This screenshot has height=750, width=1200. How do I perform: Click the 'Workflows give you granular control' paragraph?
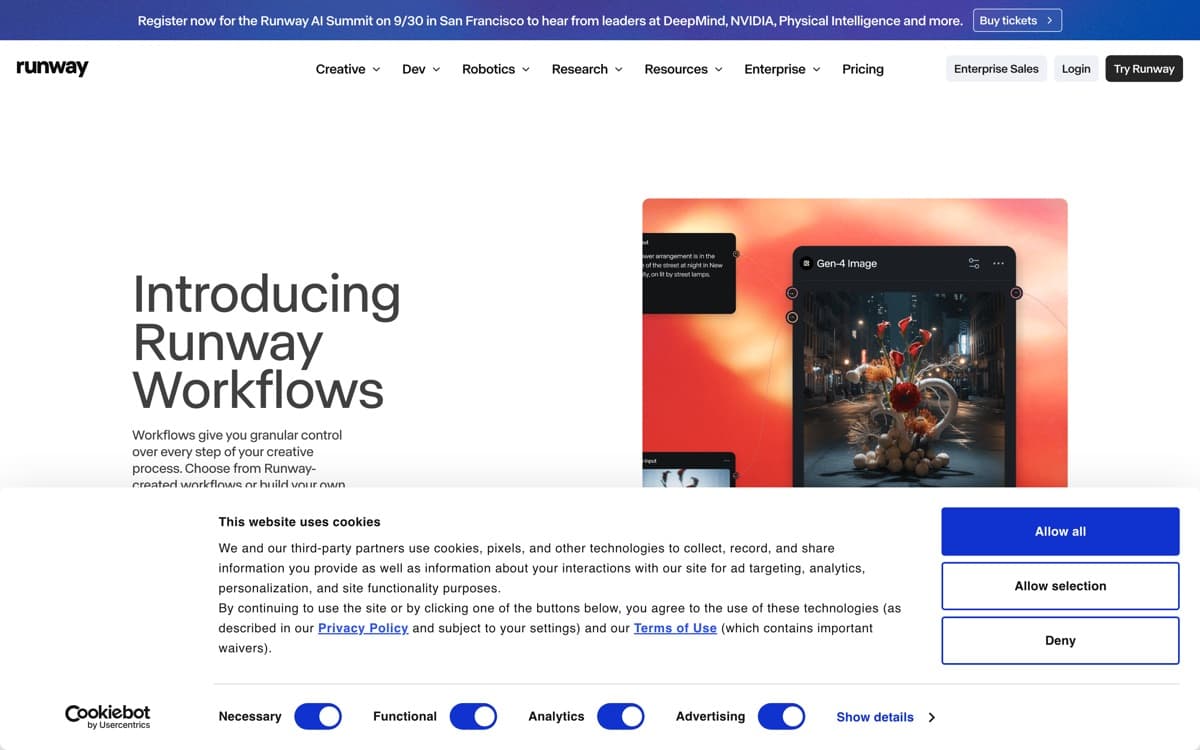coord(238,460)
